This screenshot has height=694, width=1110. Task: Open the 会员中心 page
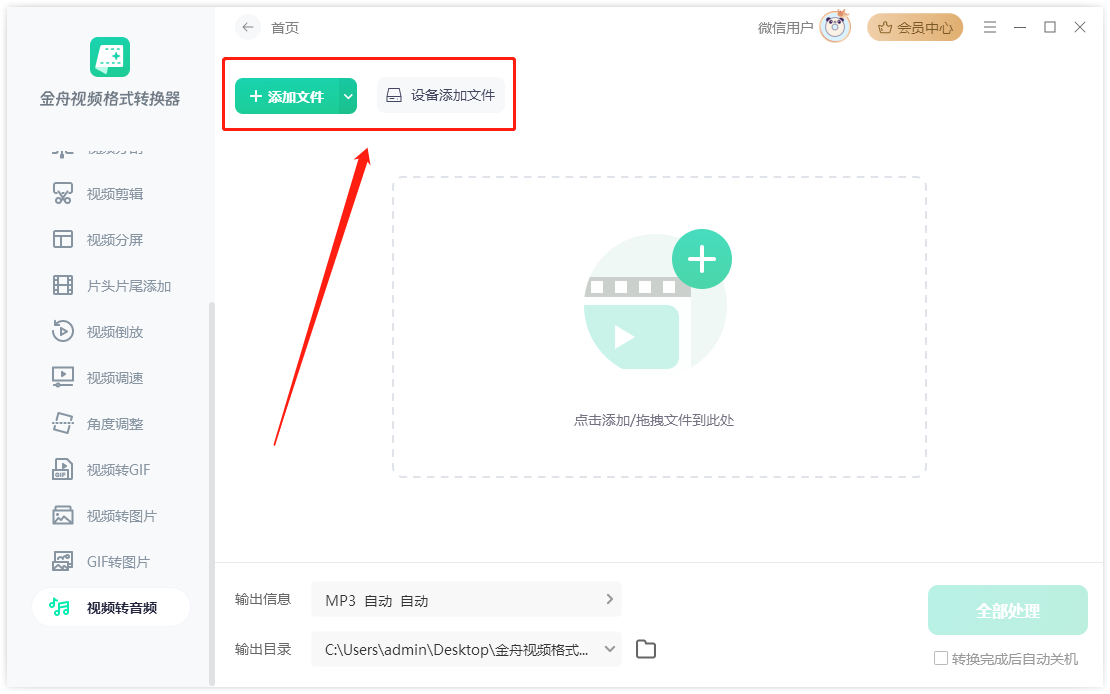(x=915, y=27)
